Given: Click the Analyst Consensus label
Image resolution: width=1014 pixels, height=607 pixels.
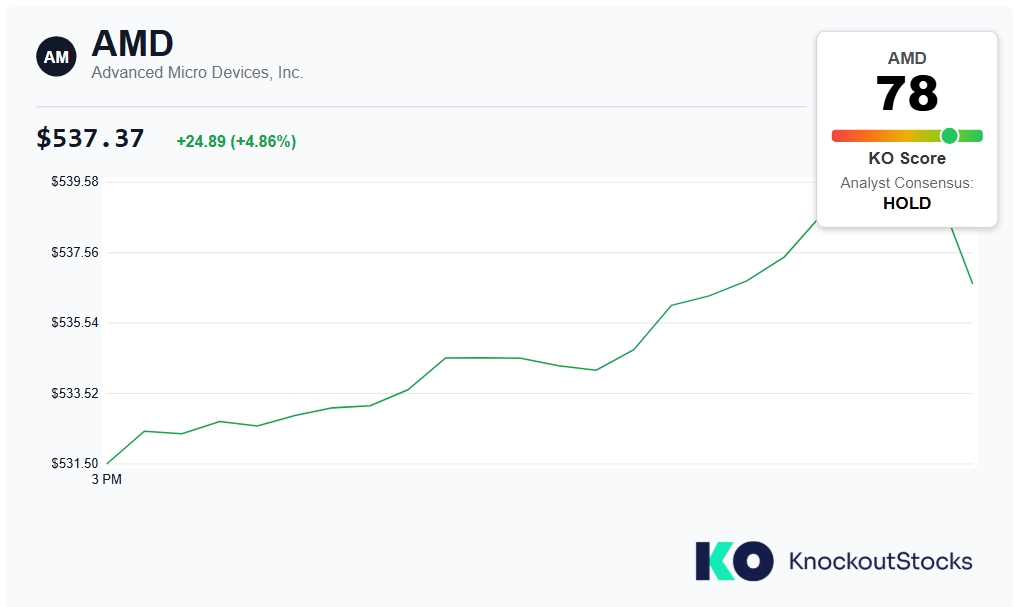Looking at the screenshot, I should 907,183.
